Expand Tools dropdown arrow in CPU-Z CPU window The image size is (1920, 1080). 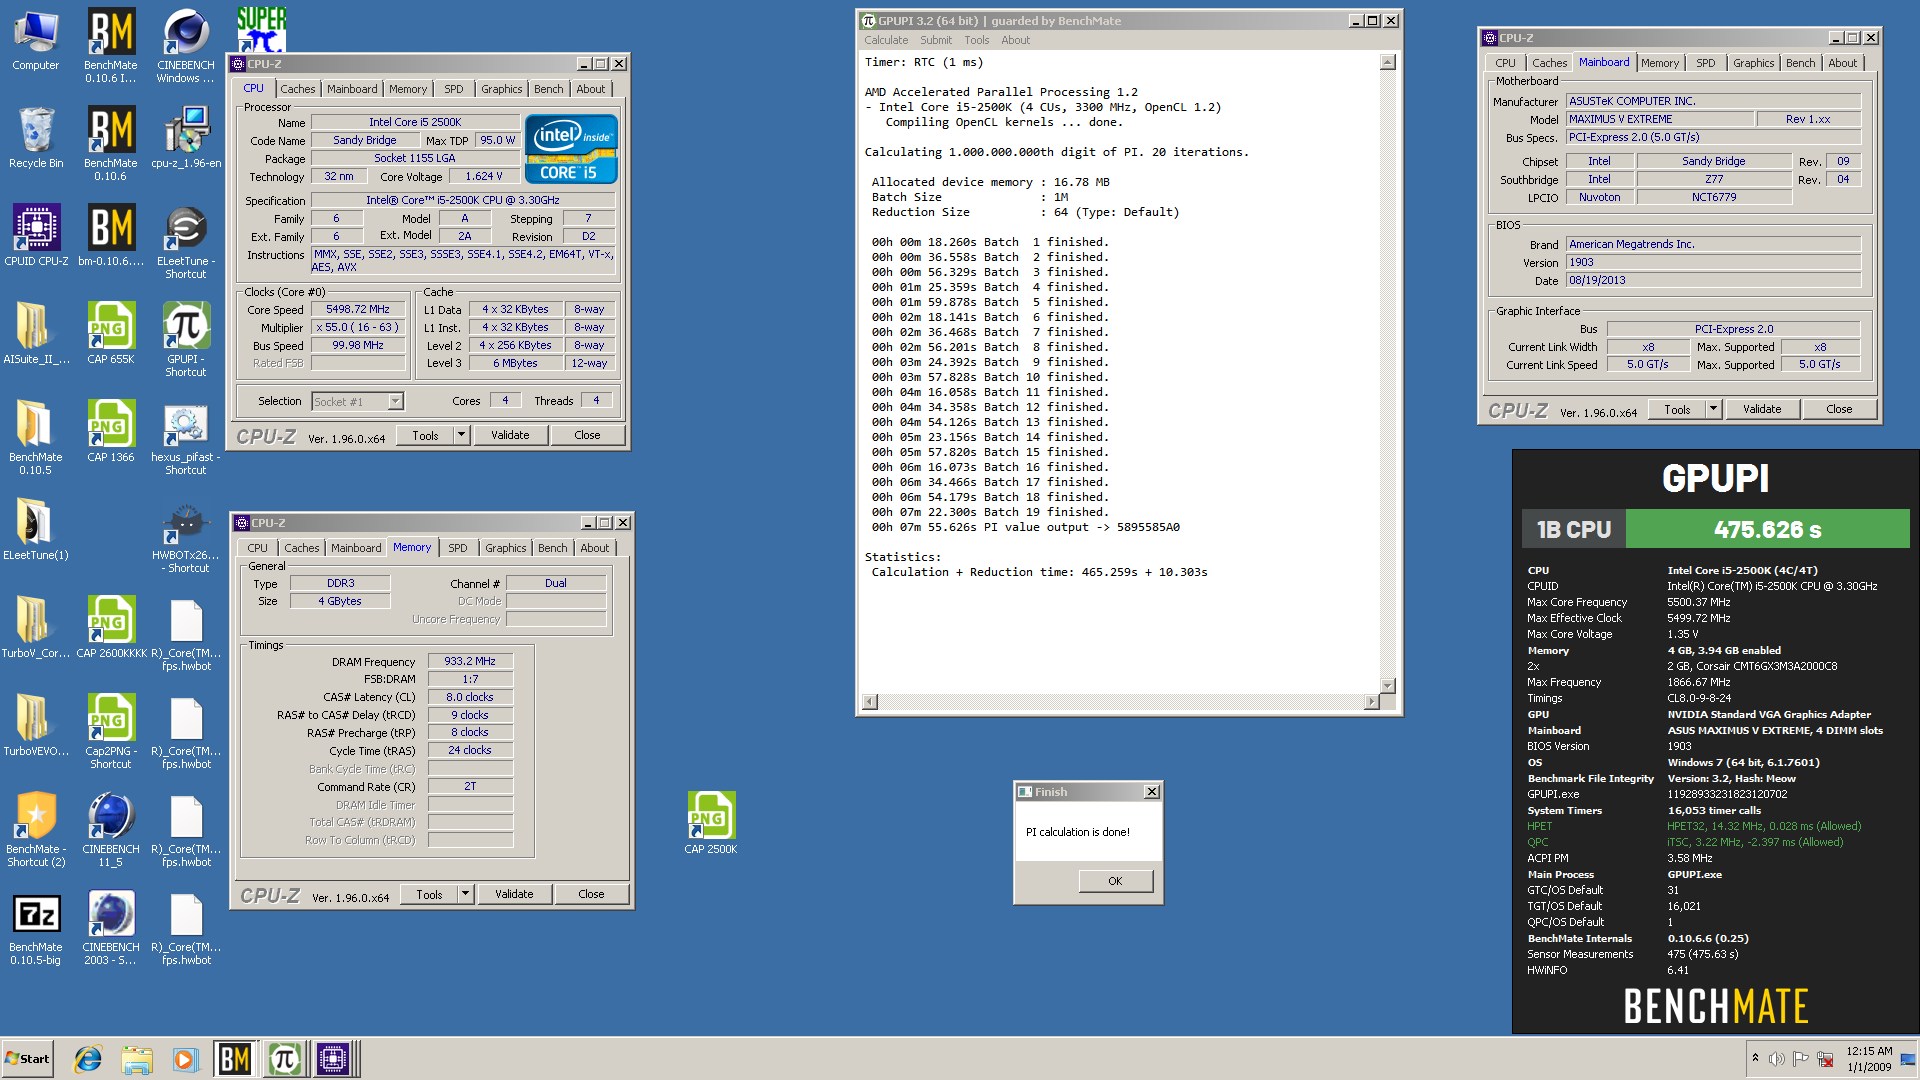(x=462, y=435)
